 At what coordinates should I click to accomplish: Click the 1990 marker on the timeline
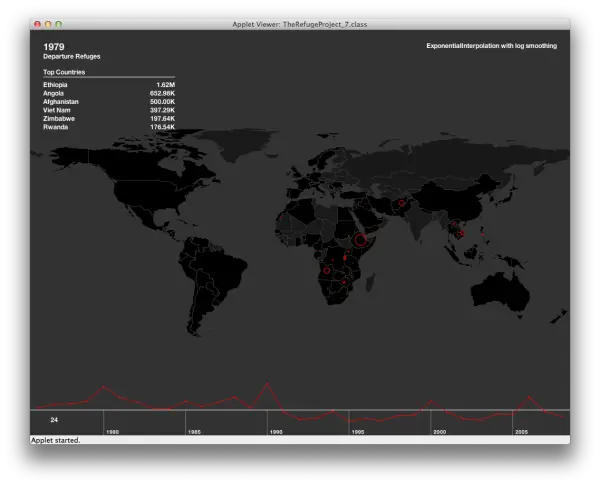click(276, 432)
